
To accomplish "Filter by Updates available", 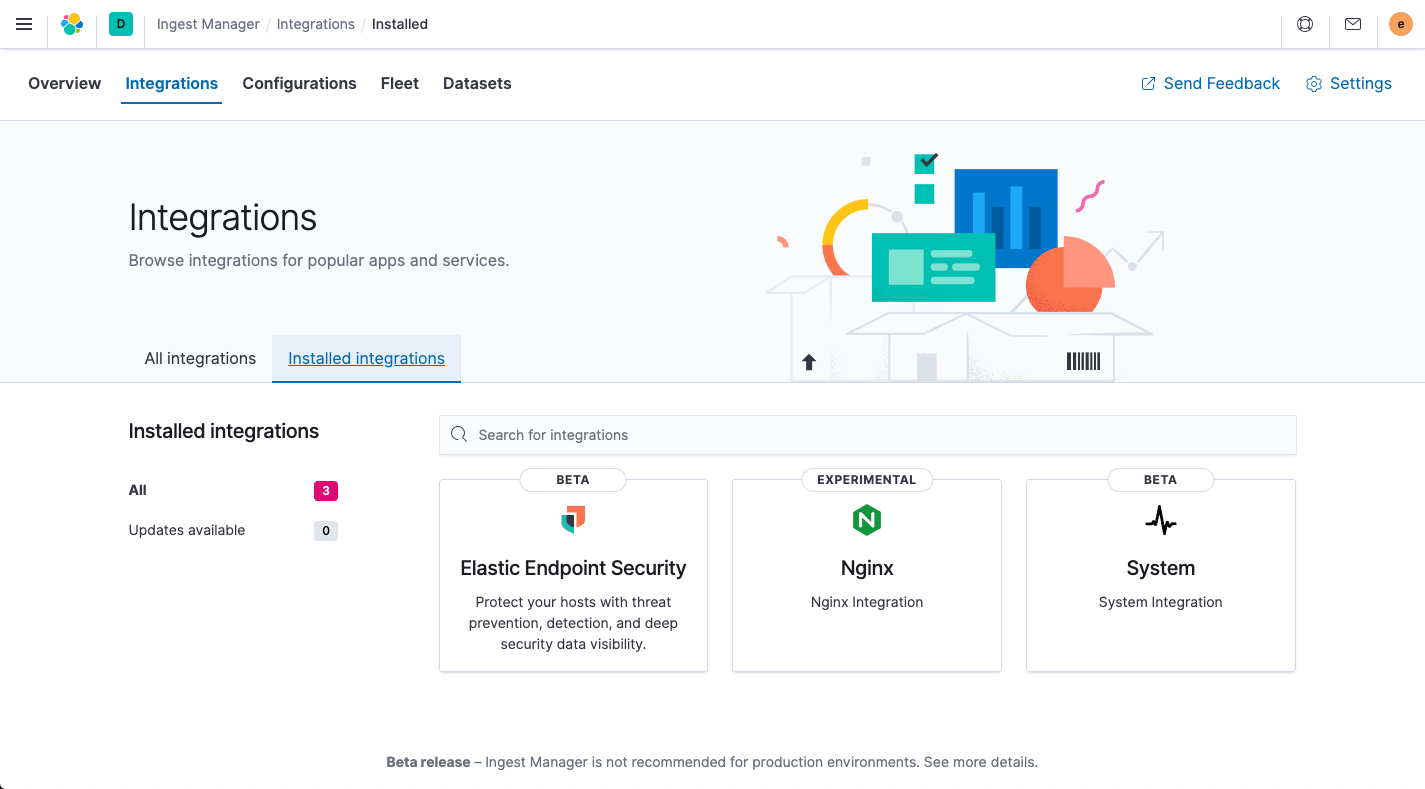I will coord(187,530).
